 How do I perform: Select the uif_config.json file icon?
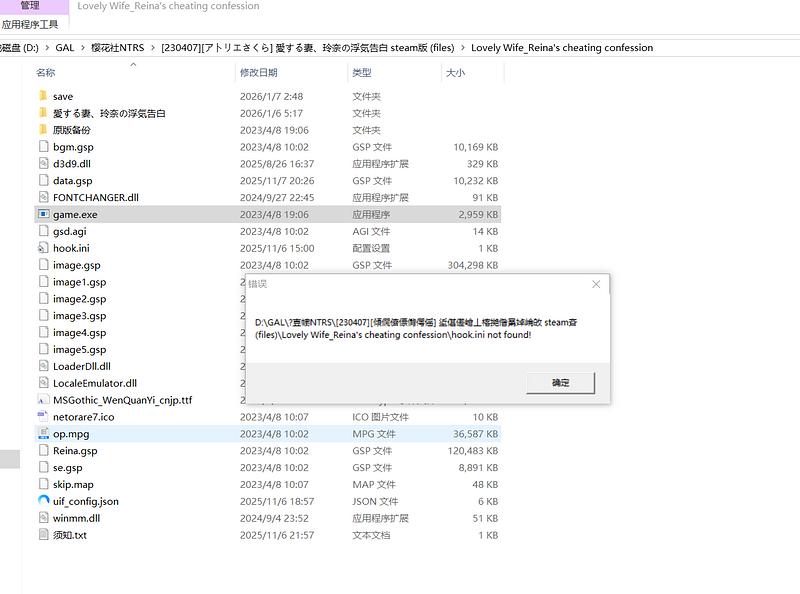43,501
